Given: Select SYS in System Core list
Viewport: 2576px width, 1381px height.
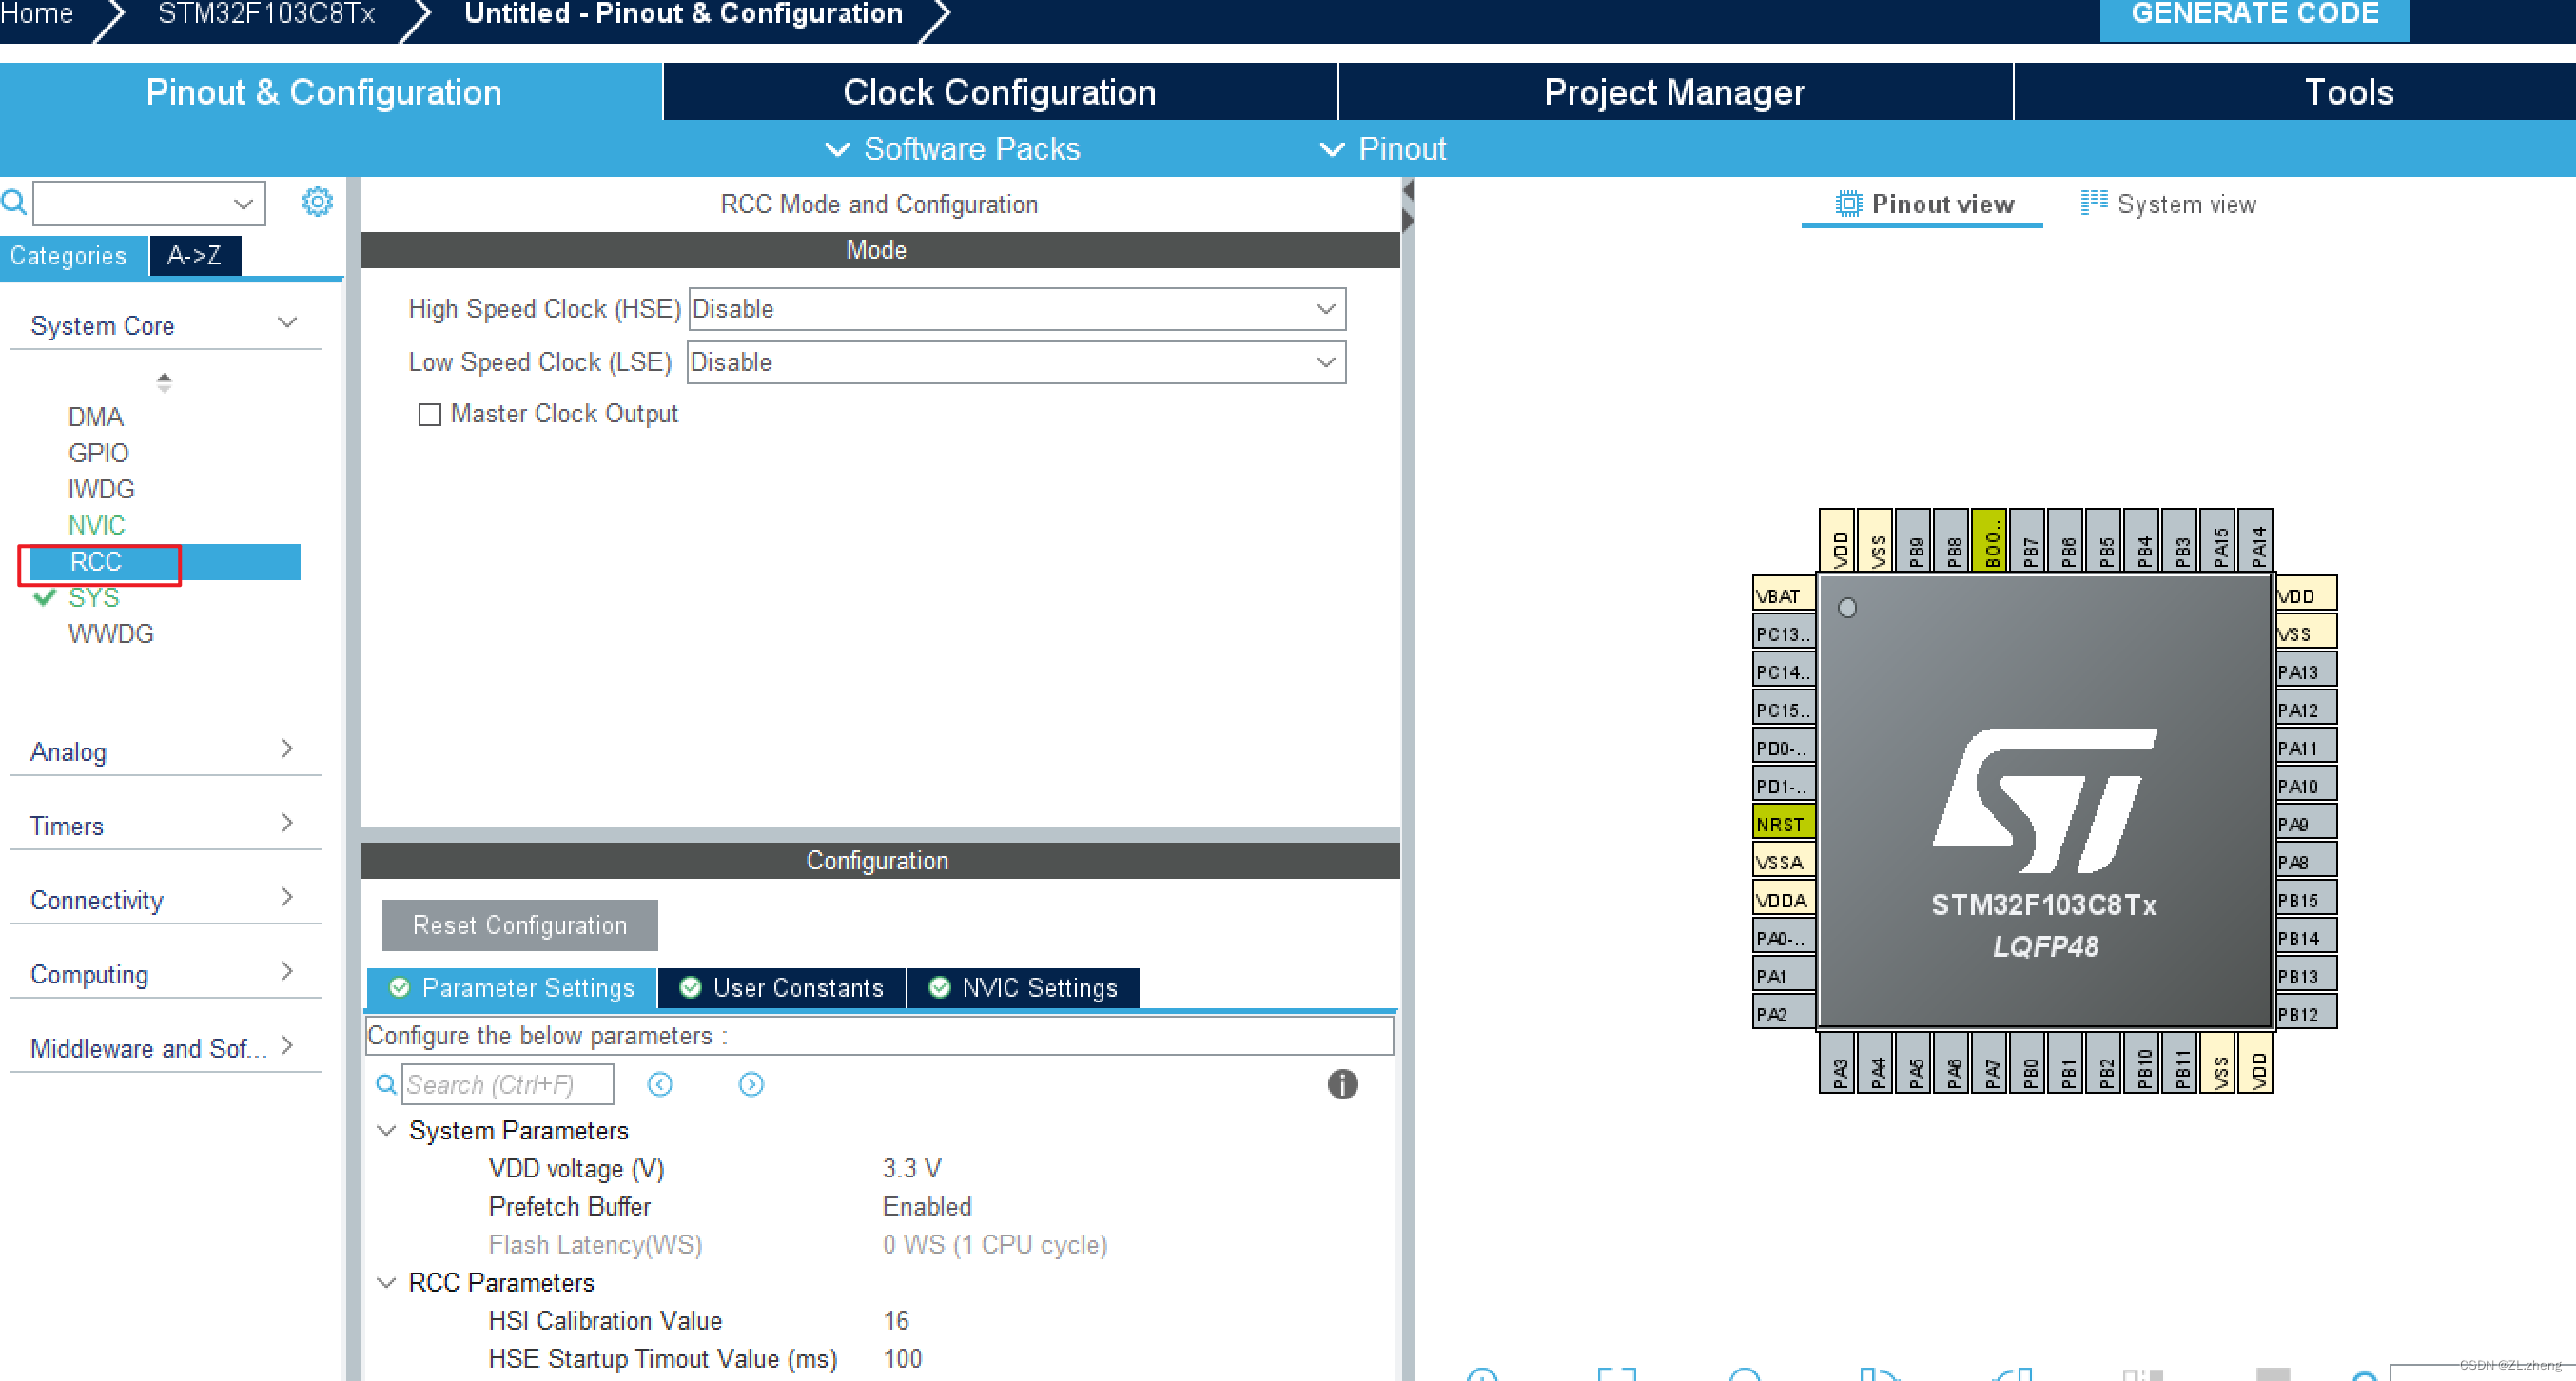Looking at the screenshot, I should pyautogui.click(x=94, y=598).
